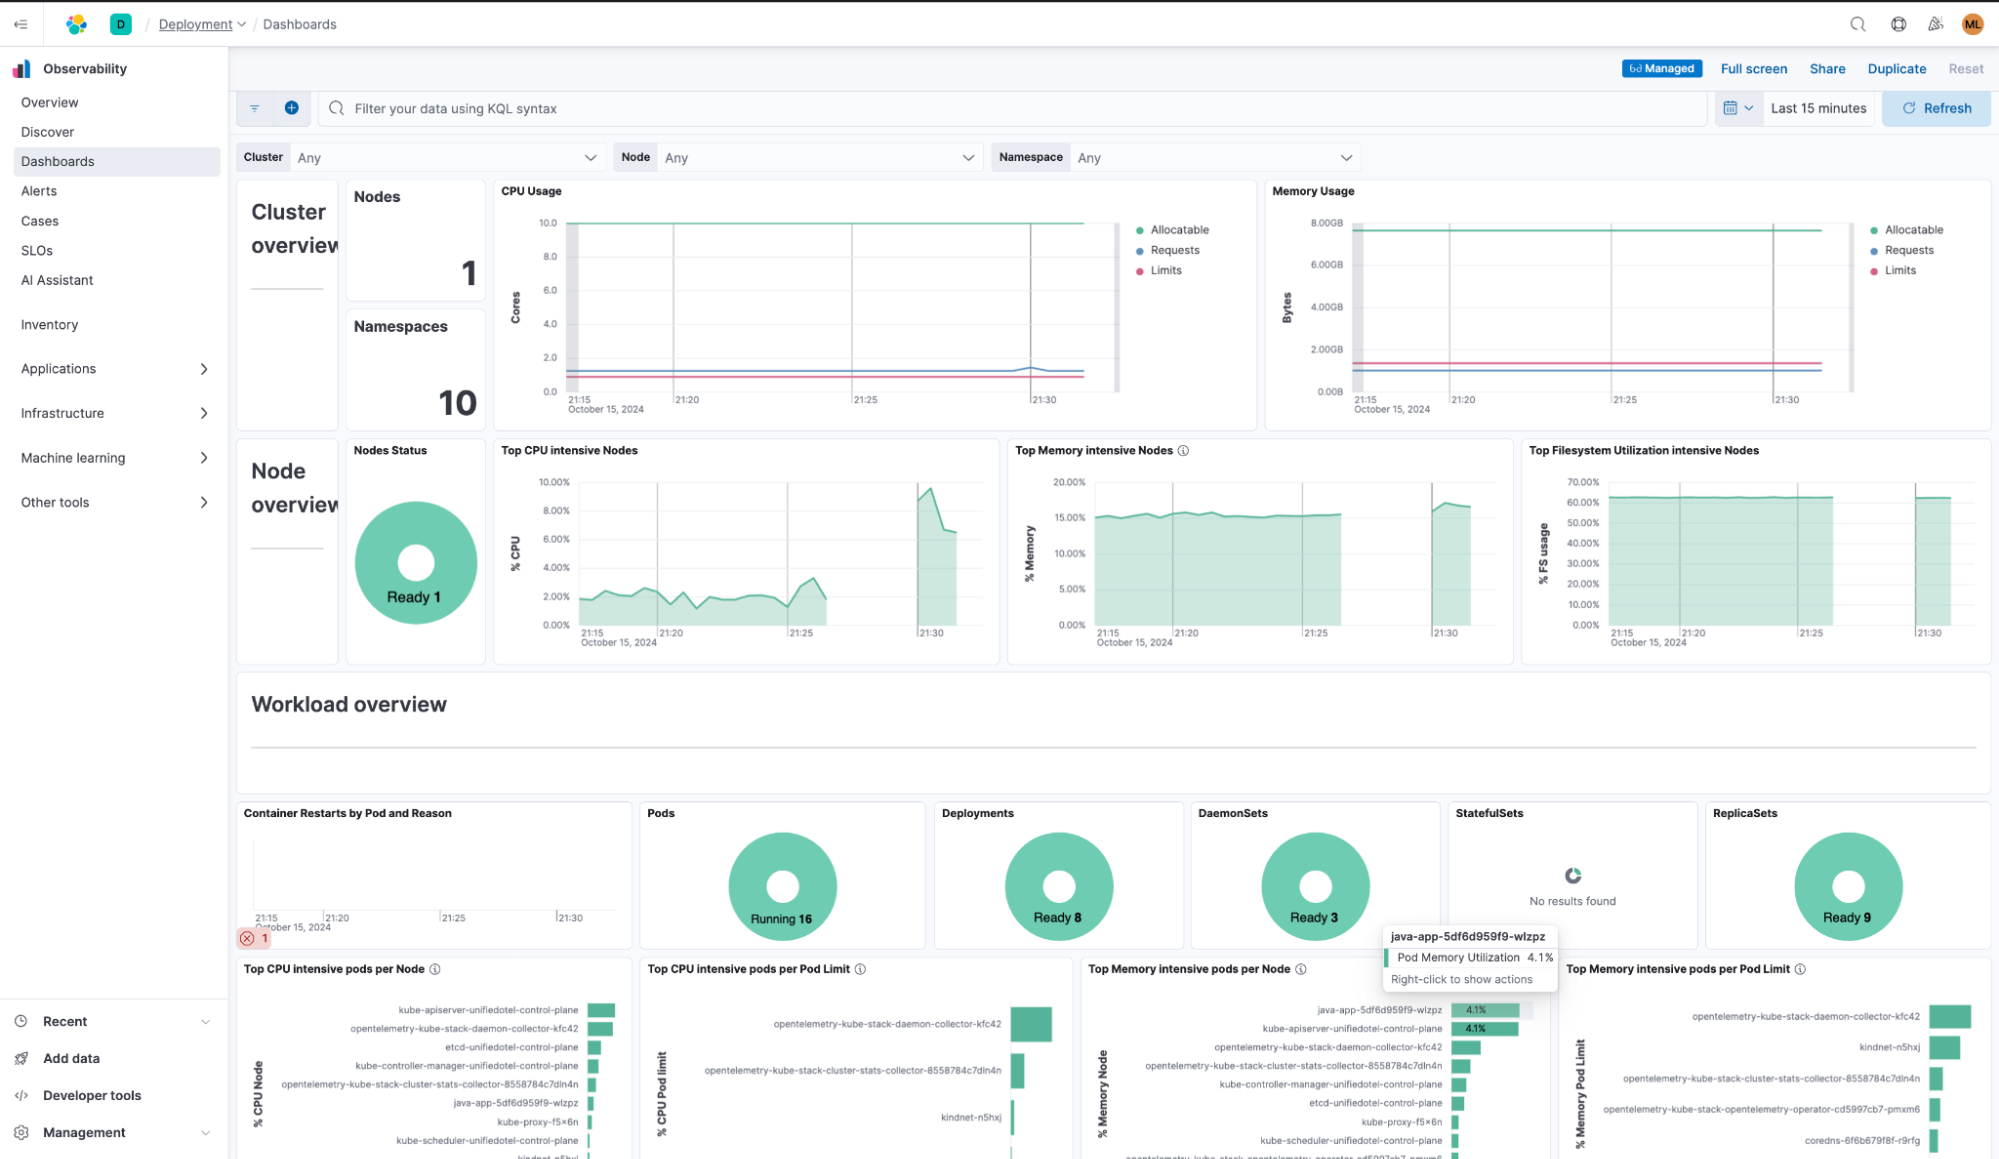Open the saved filter menu icon
The height and width of the screenshot is (1159, 1999).
(x=255, y=108)
